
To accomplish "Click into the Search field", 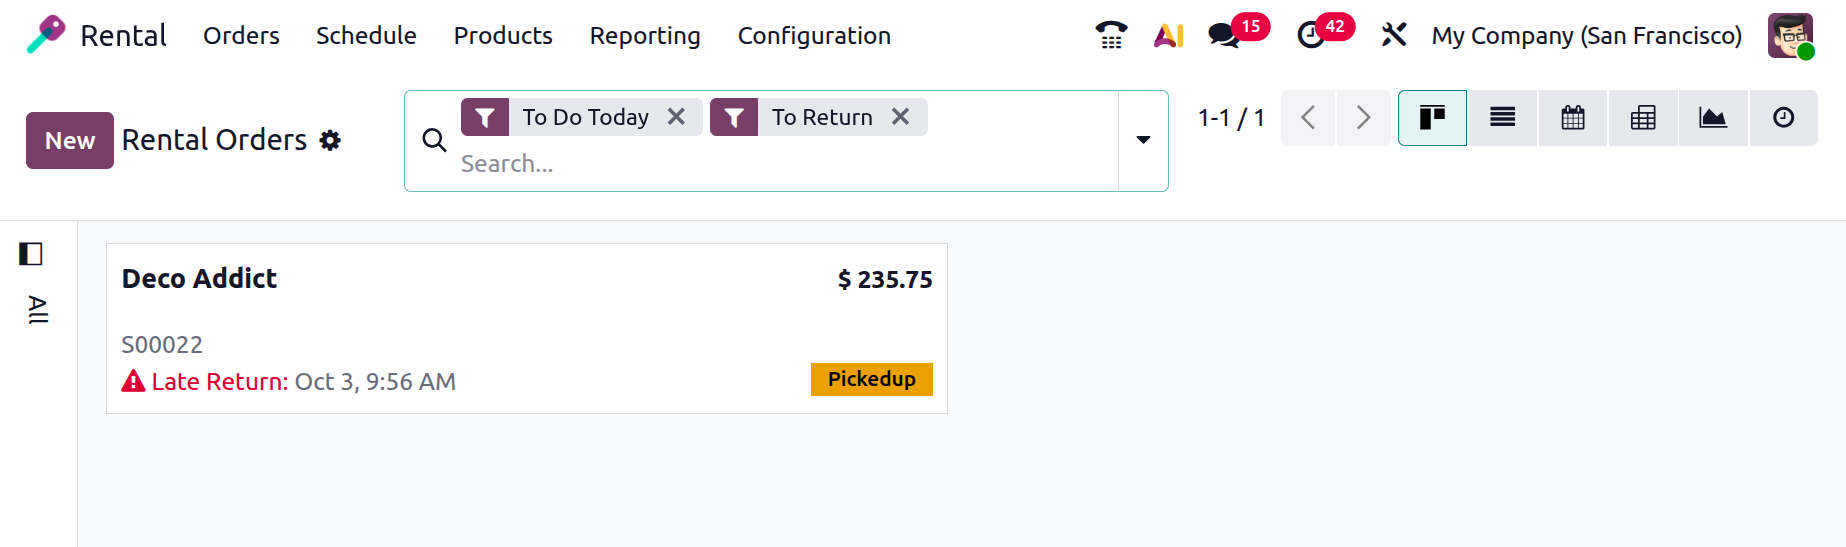I will [x=780, y=164].
